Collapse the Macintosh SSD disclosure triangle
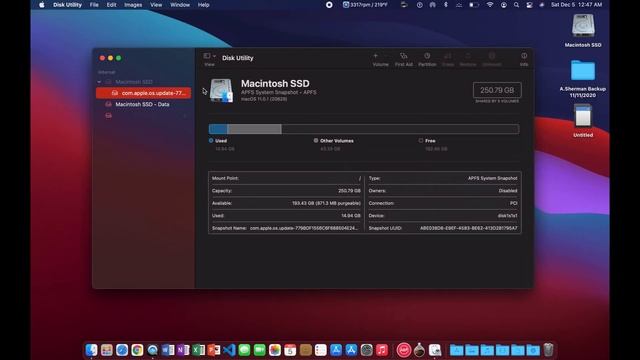640x360 pixels. pos(99,82)
